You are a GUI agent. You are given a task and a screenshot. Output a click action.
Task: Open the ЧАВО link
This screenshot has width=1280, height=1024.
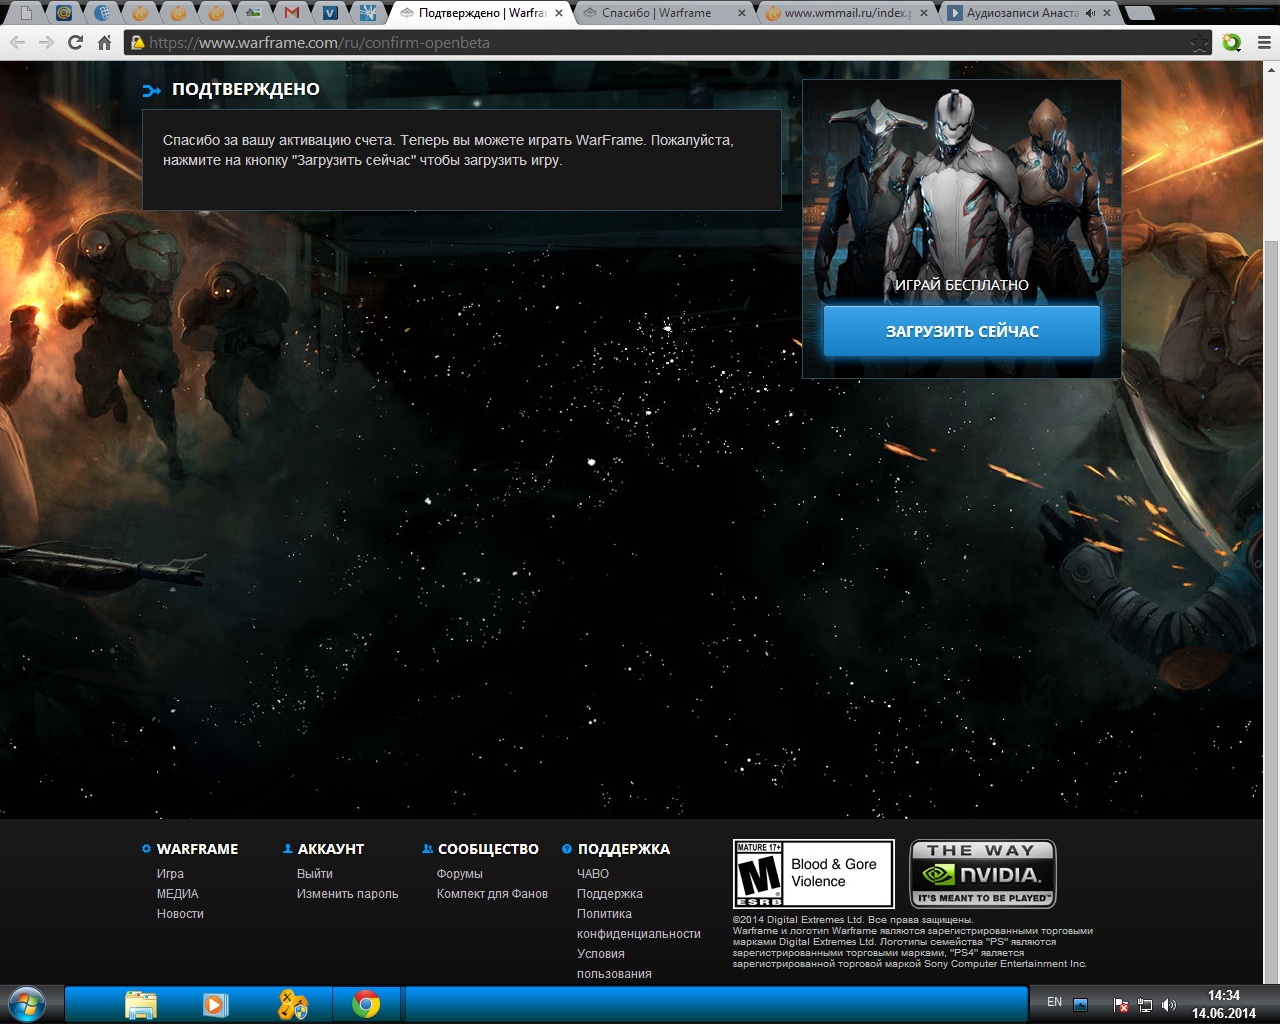pos(592,874)
